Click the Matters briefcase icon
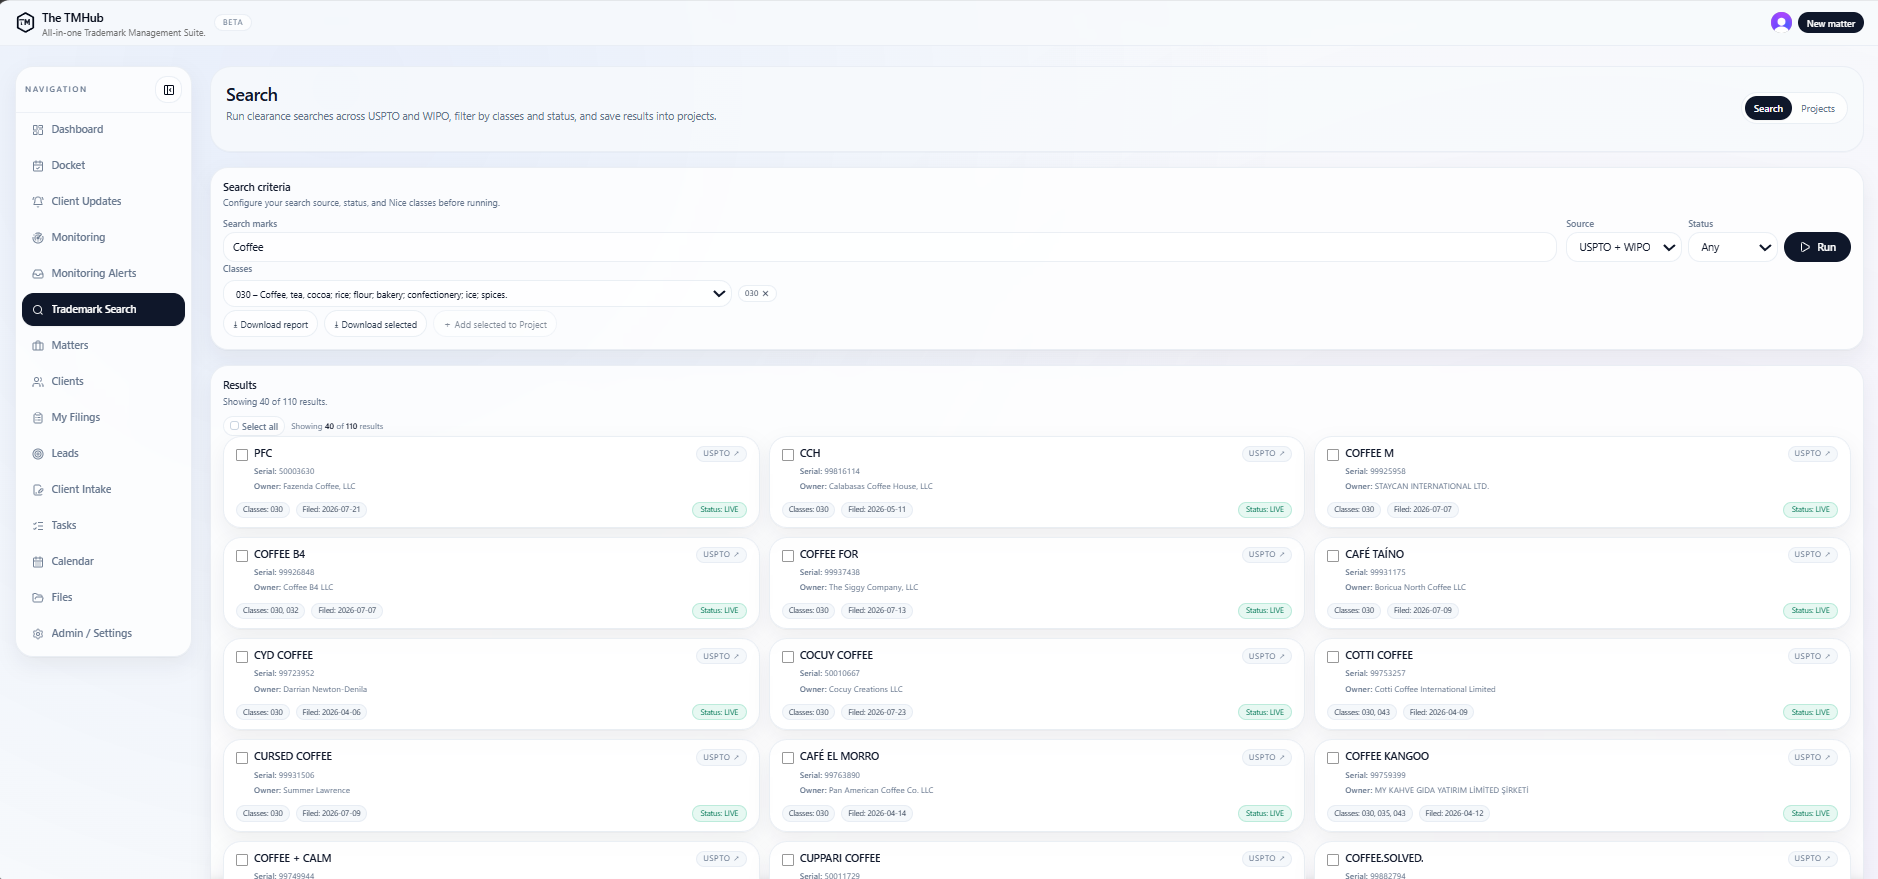Viewport: 1878px width, 879px height. pyautogui.click(x=38, y=346)
